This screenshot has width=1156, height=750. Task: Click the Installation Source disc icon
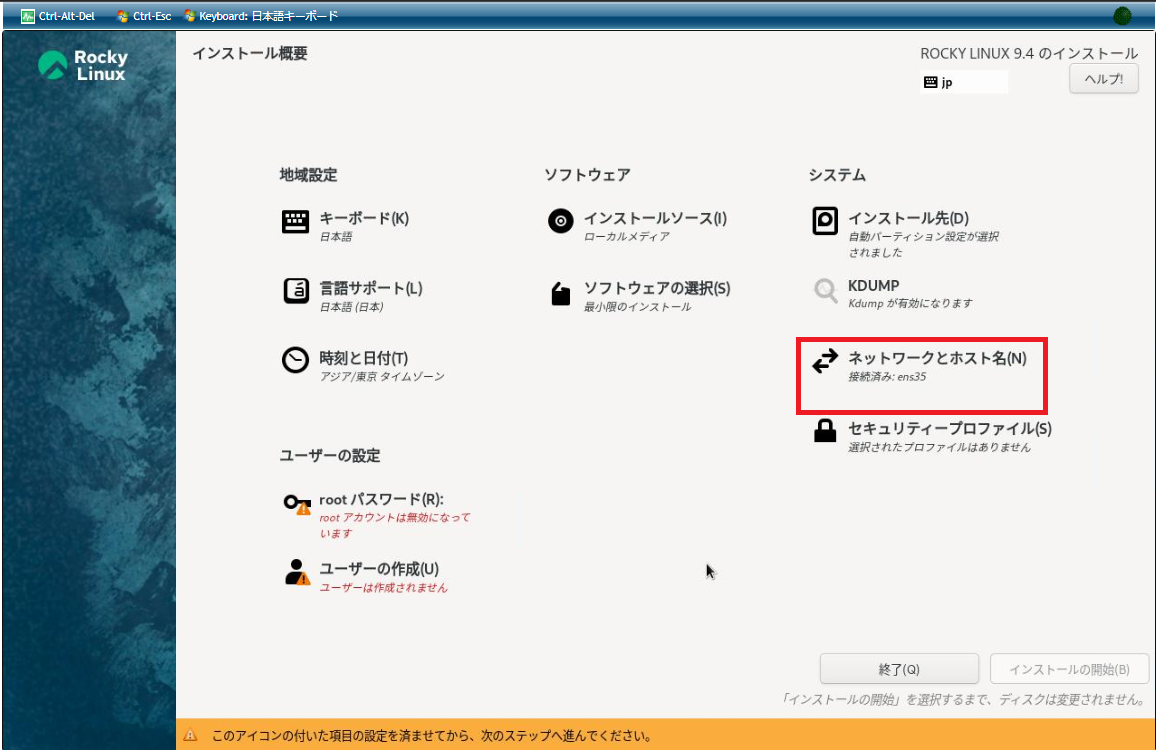[561, 222]
